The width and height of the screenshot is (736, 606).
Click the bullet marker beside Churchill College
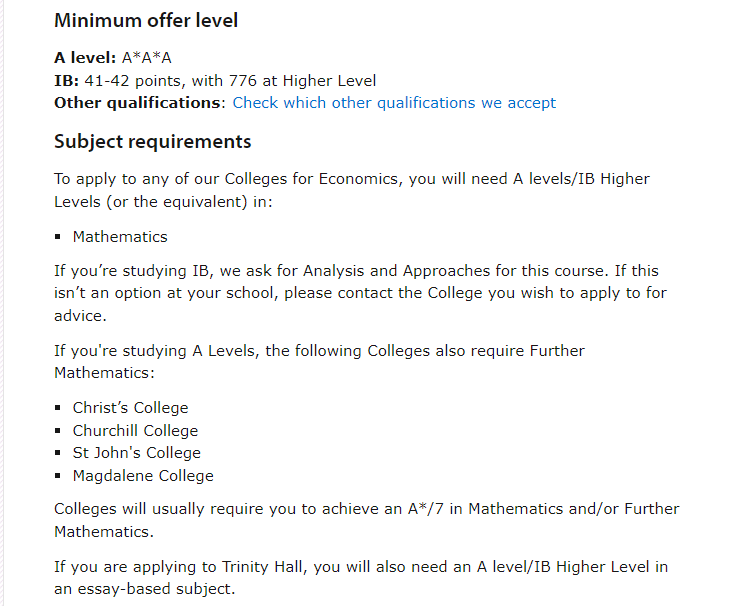pos(58,430)
